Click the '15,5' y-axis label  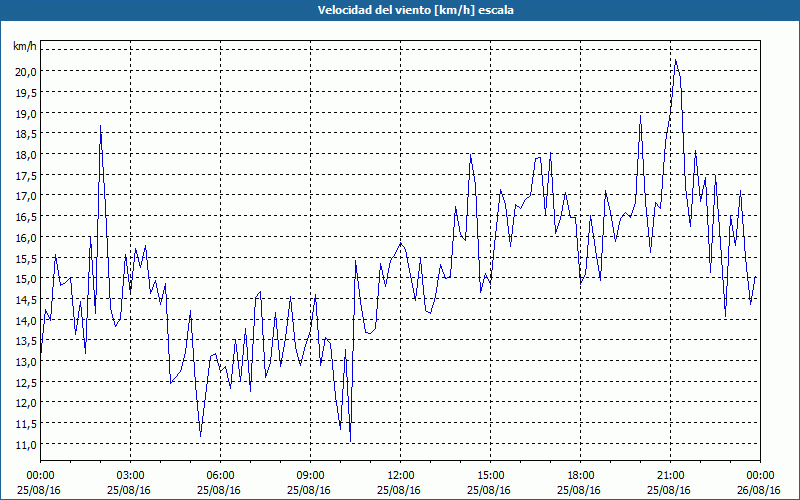26,259
